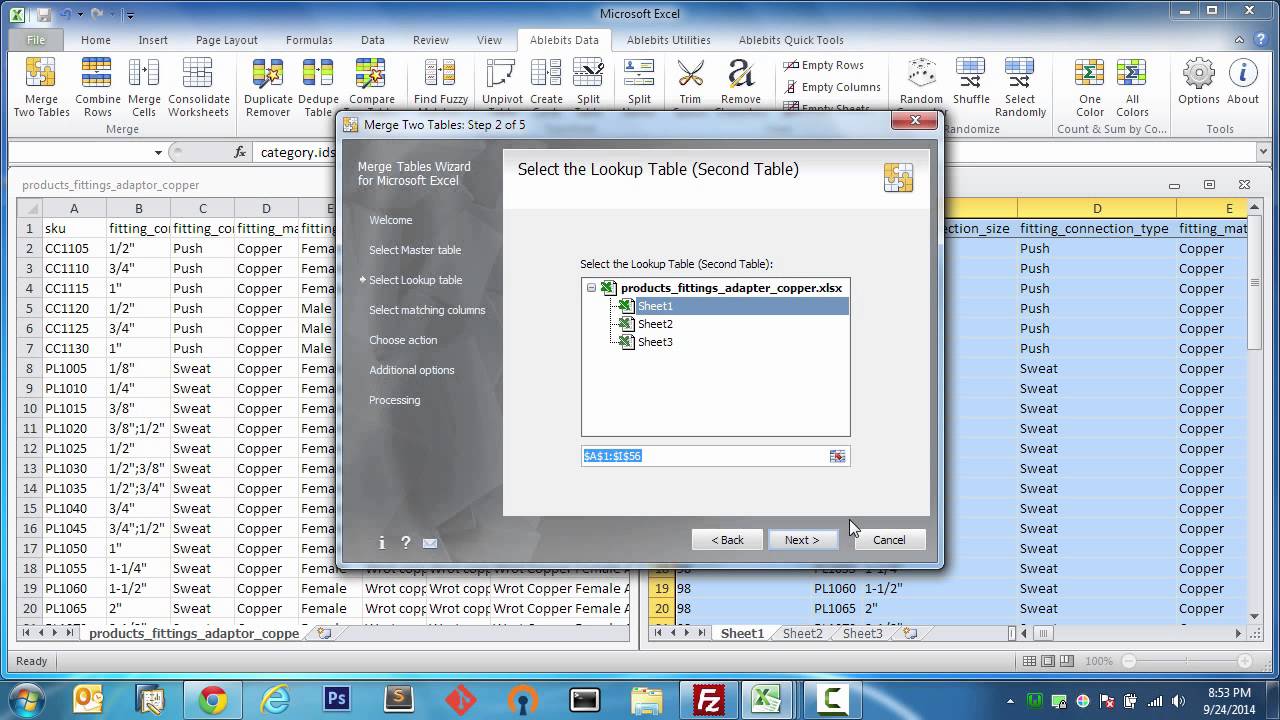
Task: Switch to Sheet2 tab in right workbook
Action: click(802, 633)
